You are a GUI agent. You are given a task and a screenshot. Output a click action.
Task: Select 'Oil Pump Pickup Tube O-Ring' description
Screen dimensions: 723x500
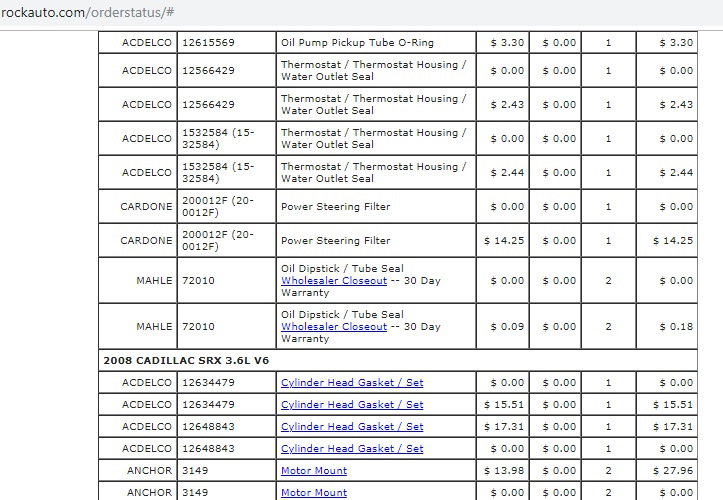(x=357, y=42)
